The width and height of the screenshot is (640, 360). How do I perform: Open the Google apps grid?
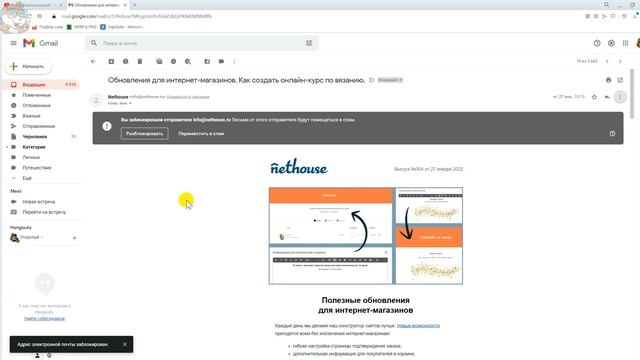pos(625,43)
